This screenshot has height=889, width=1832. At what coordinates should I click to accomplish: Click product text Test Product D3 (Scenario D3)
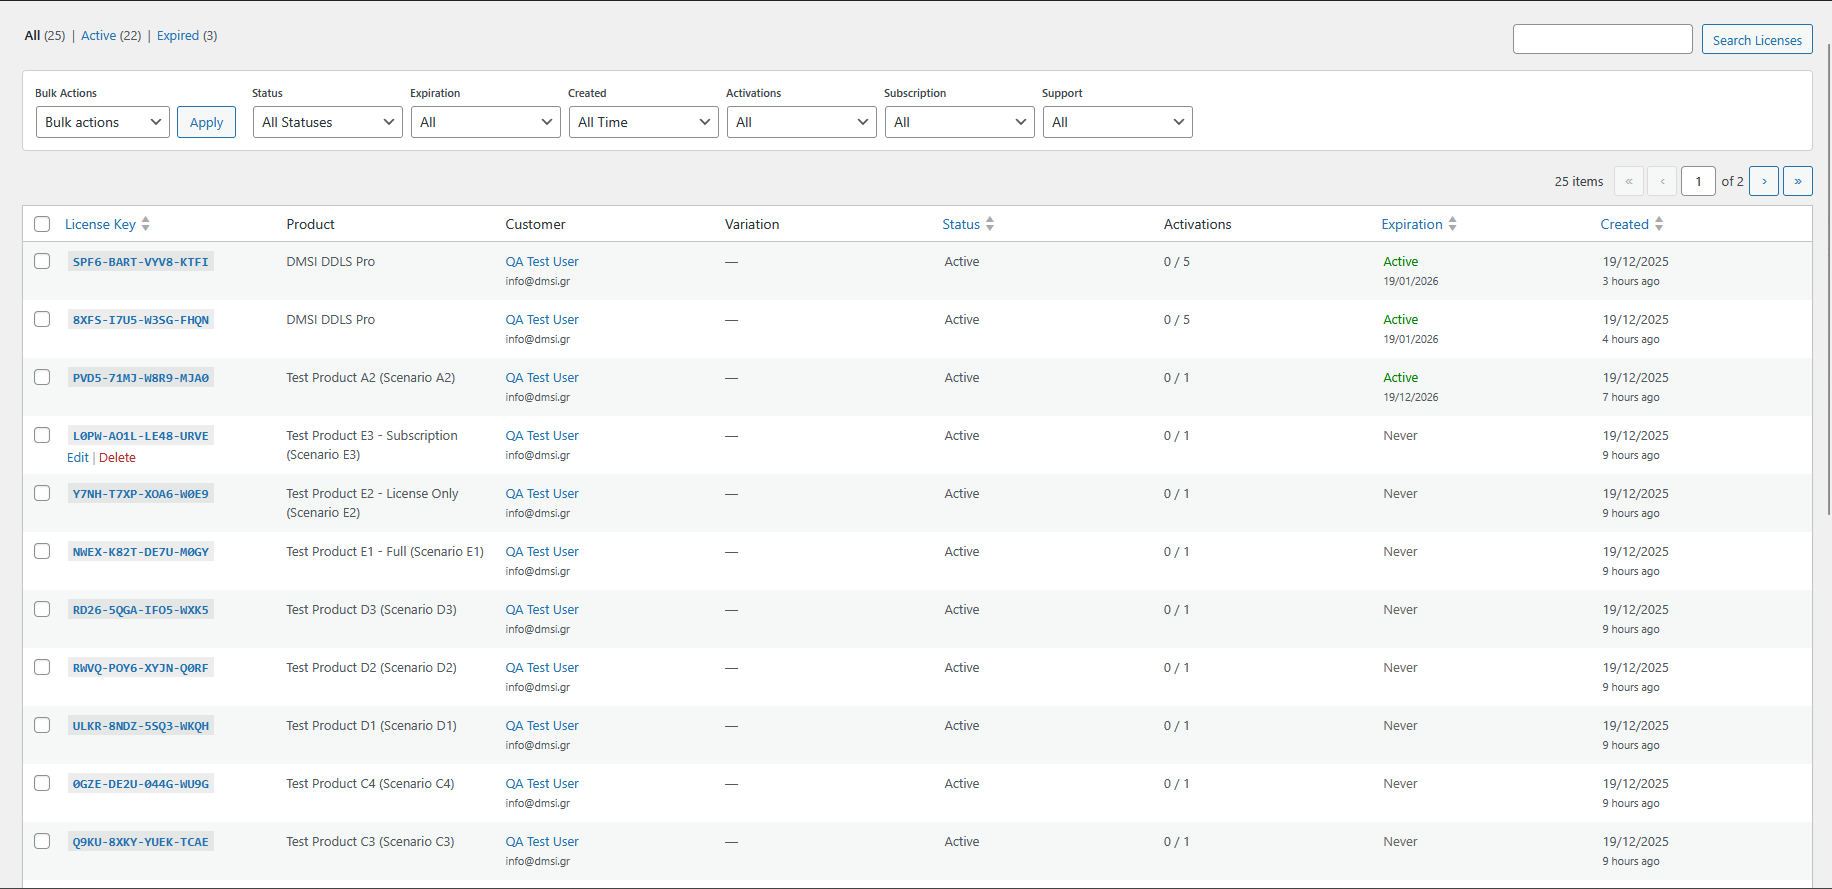coord(372,609)
